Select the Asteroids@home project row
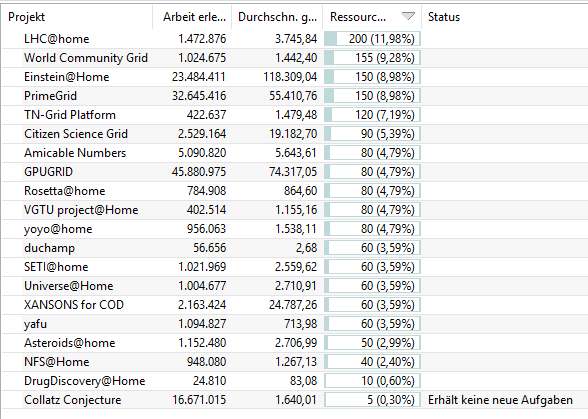 pos(295,343)
